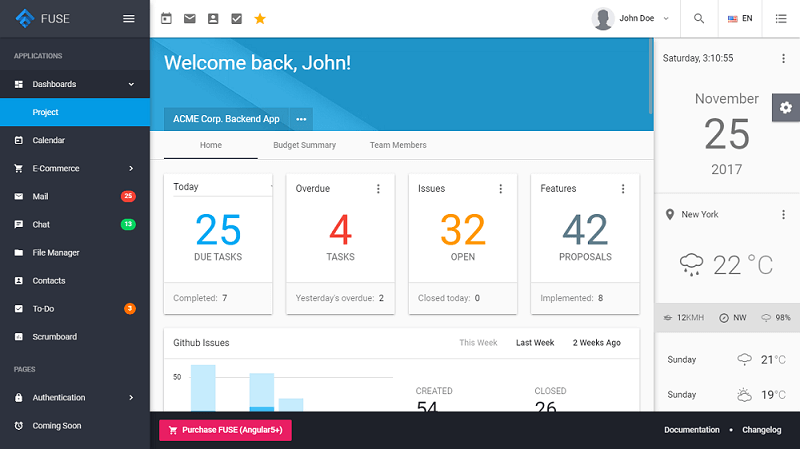Screen dimensions: 800x449
Task: Click the project ellipsis button beside ACME Corp
Action: point(301,119)
